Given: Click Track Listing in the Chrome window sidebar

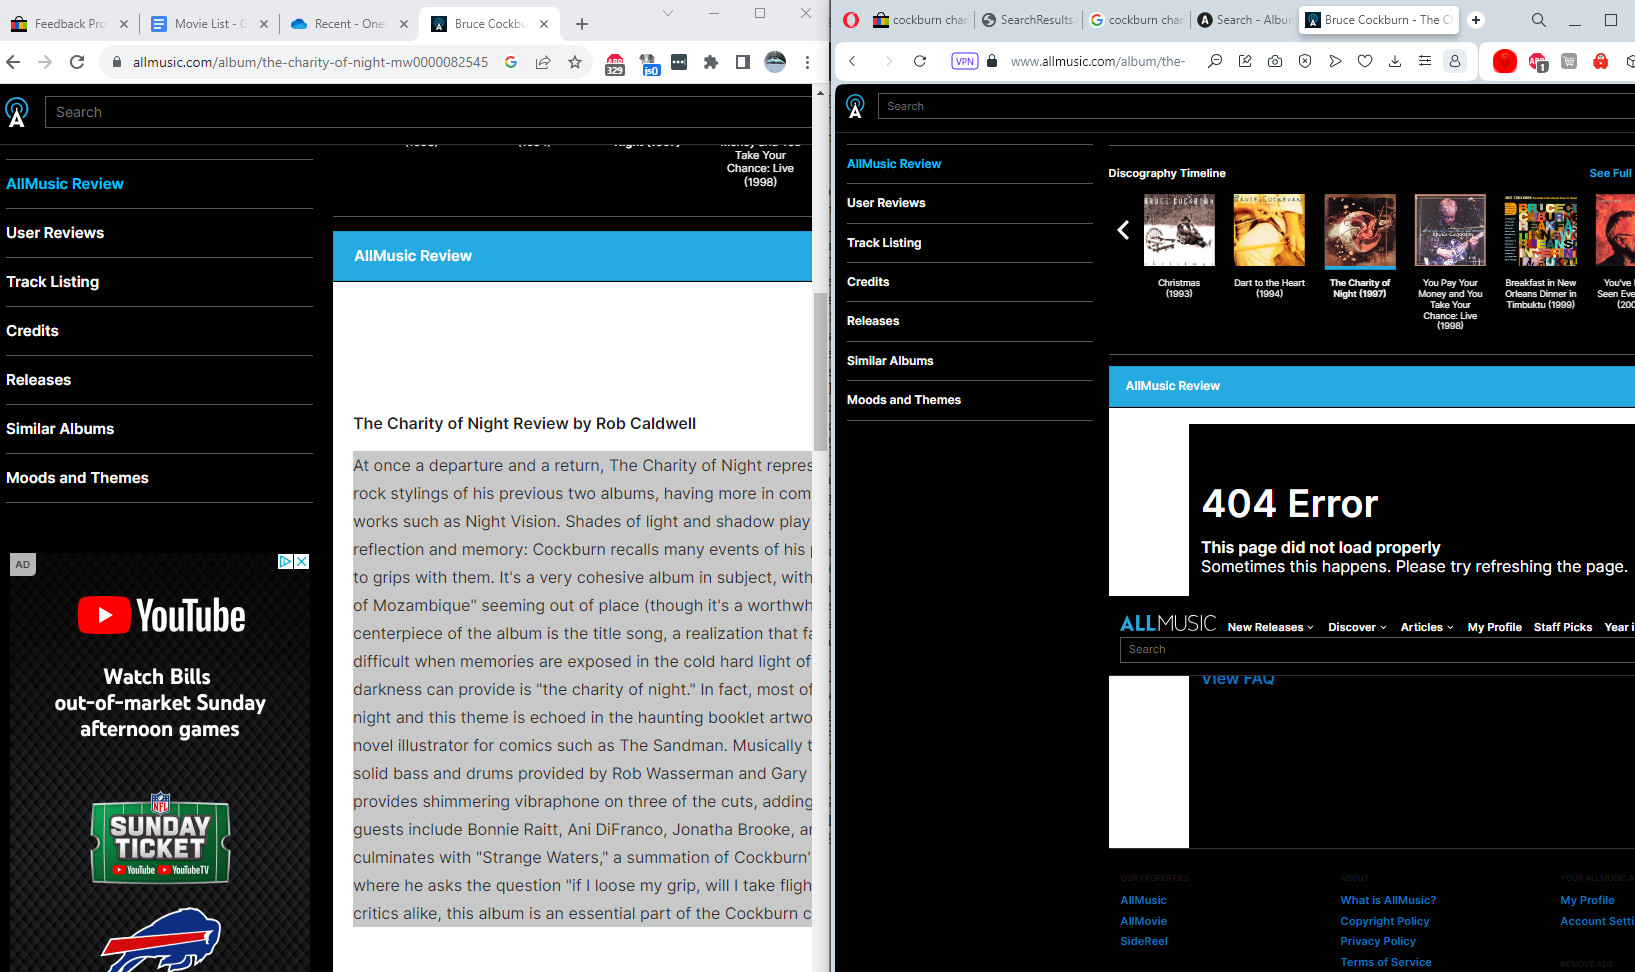Looking at the screenshot, I should [x=53, y=282].
